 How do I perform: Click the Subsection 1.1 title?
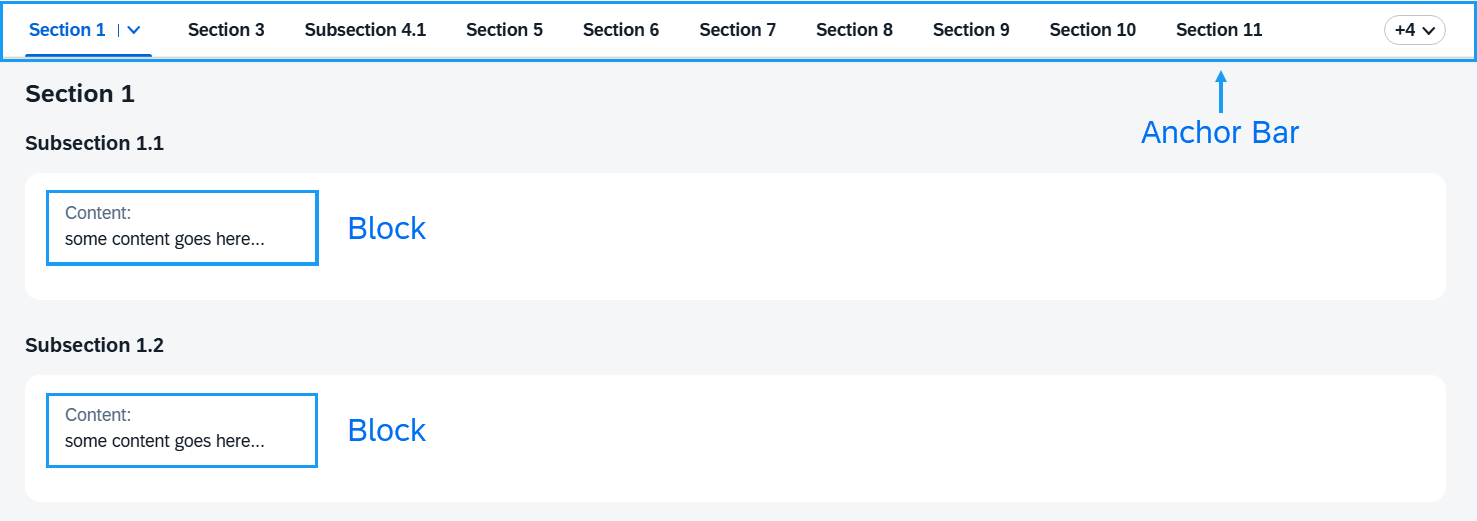pyautogui.click(x=94, y=143)
